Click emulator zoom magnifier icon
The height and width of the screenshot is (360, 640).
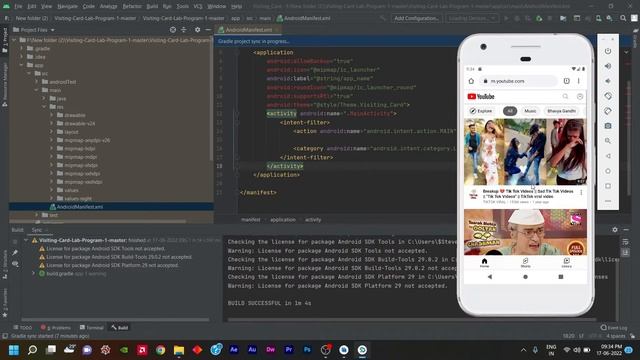click(x=608, y=141)
